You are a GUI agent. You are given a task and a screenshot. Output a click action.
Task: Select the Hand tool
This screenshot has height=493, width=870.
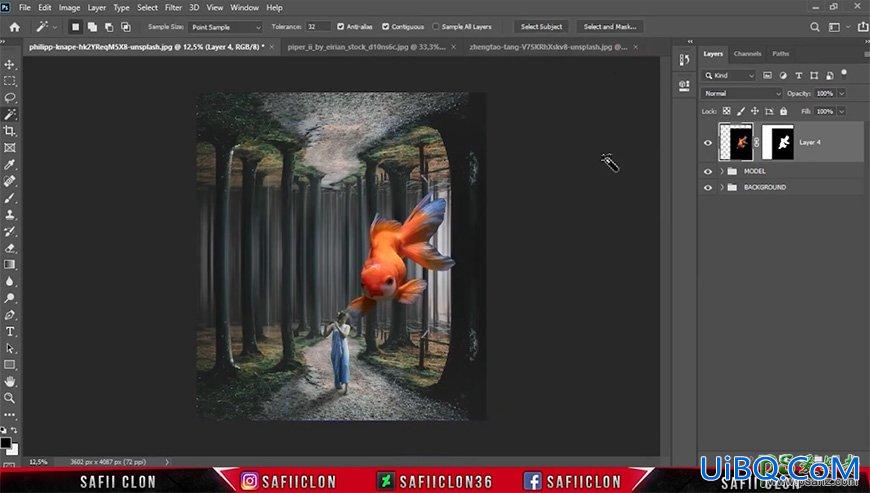[x=9, y=382]
